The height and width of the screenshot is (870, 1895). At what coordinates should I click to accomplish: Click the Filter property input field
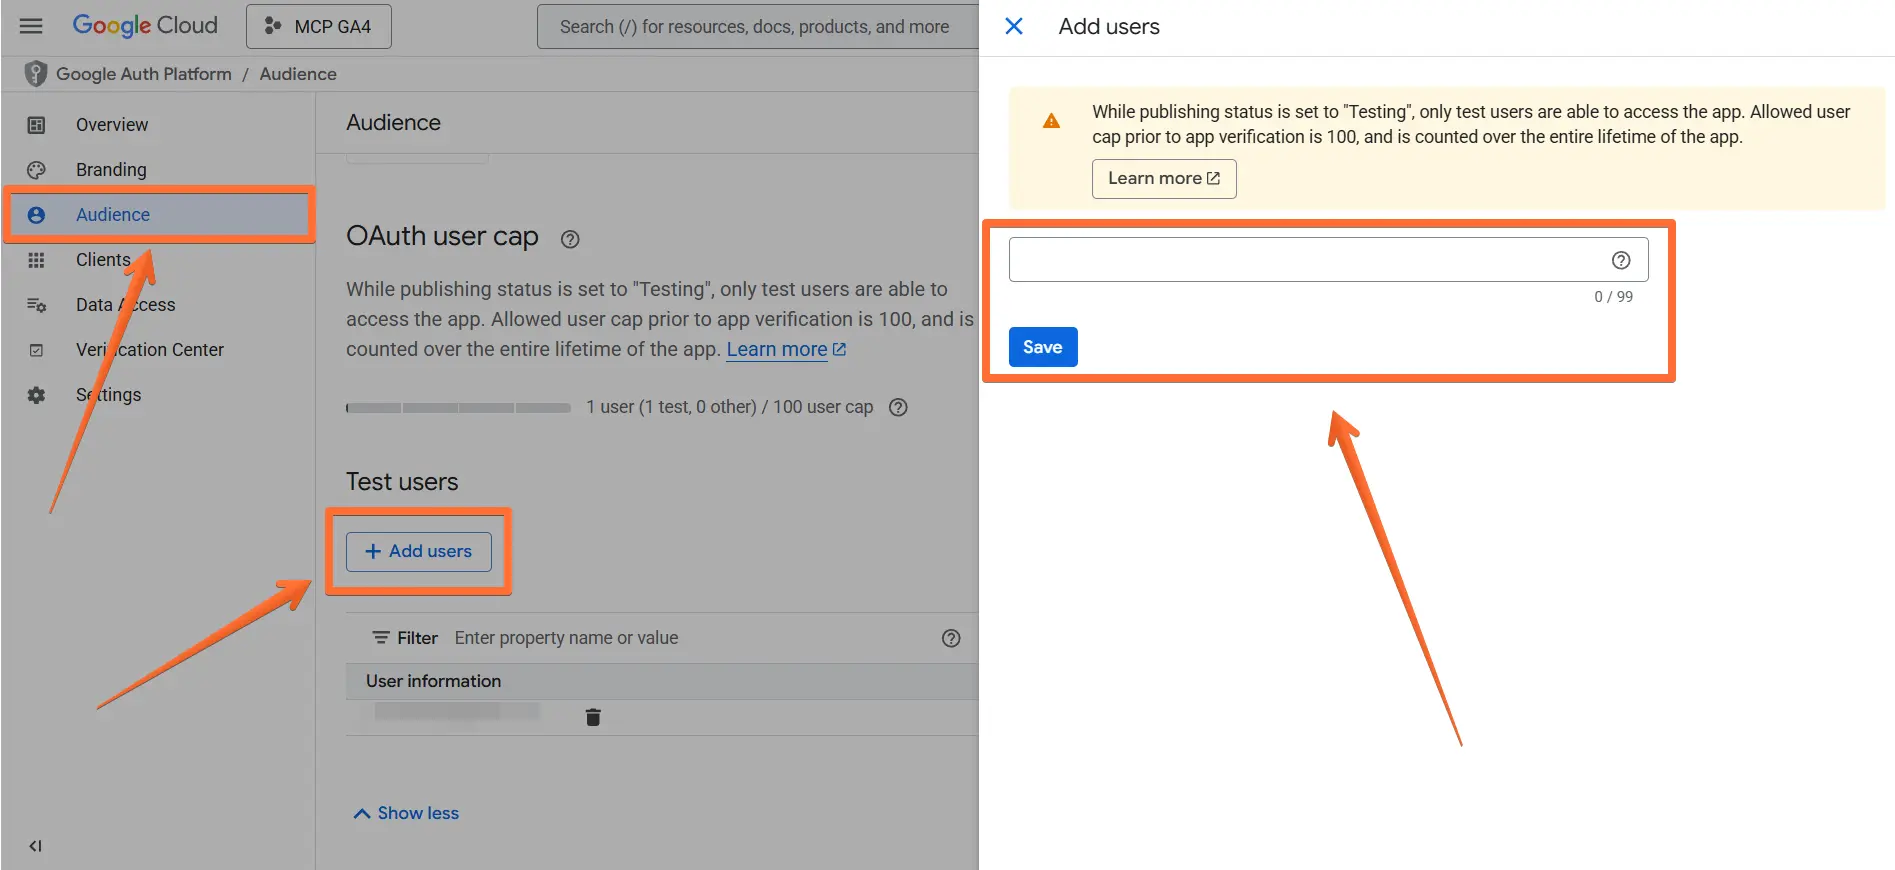(x=690, y=638)
